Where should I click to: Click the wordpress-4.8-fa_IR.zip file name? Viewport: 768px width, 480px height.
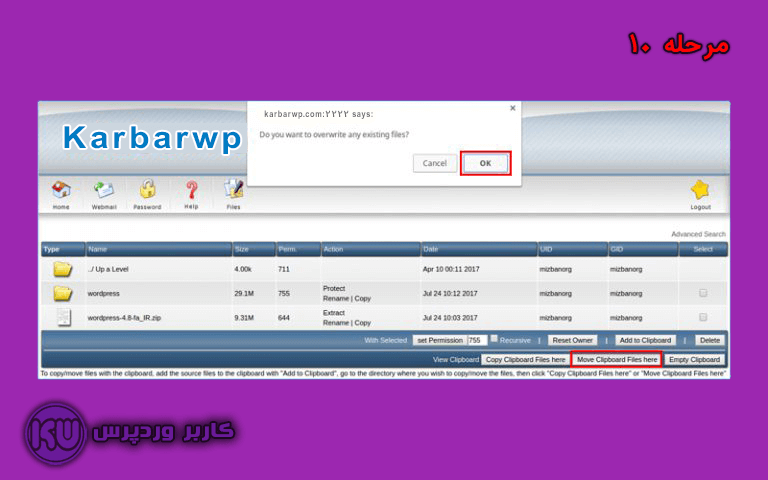124,318
